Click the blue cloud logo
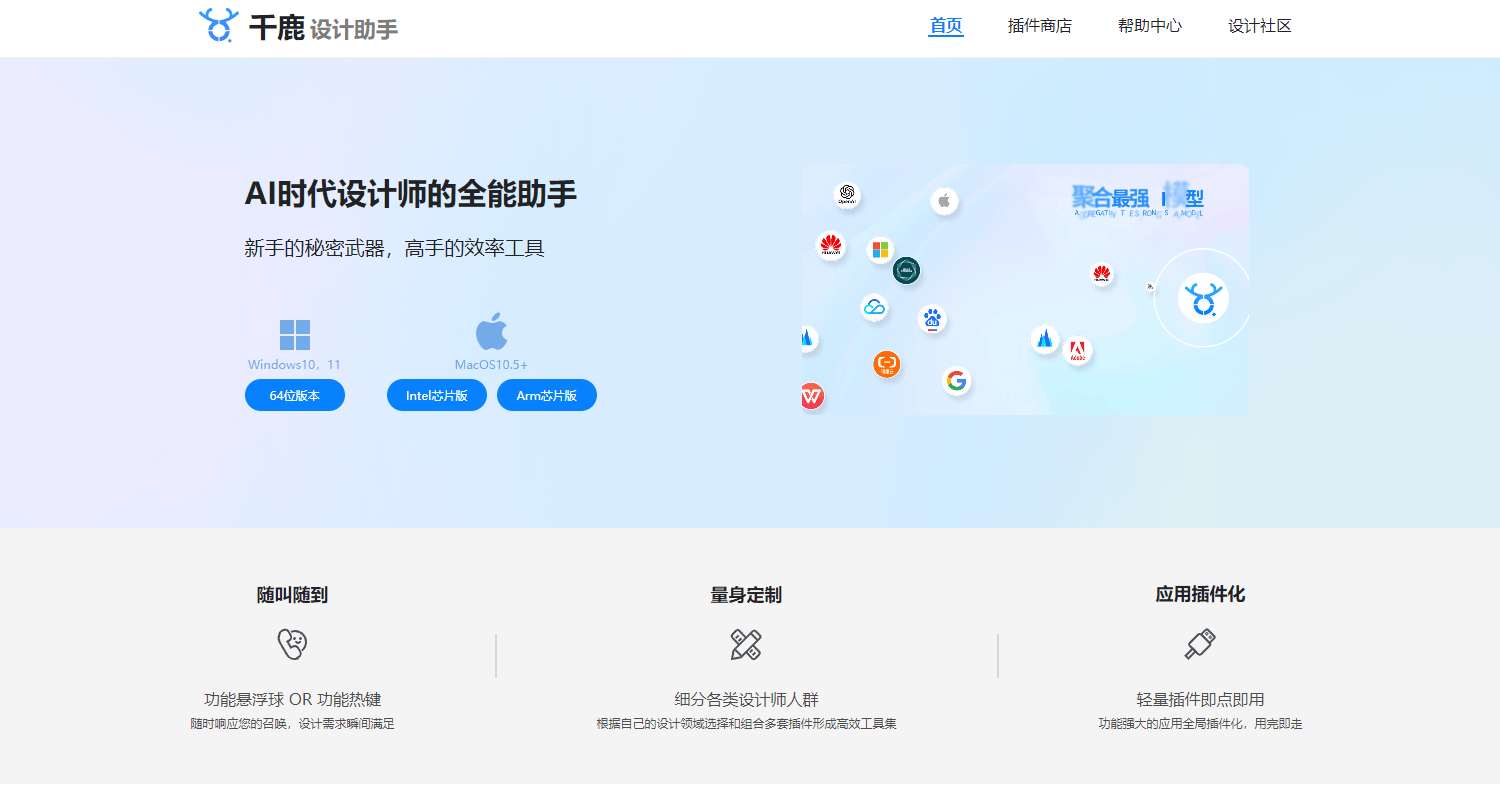Screen dimensions: 1500x787 coord(875,307)
